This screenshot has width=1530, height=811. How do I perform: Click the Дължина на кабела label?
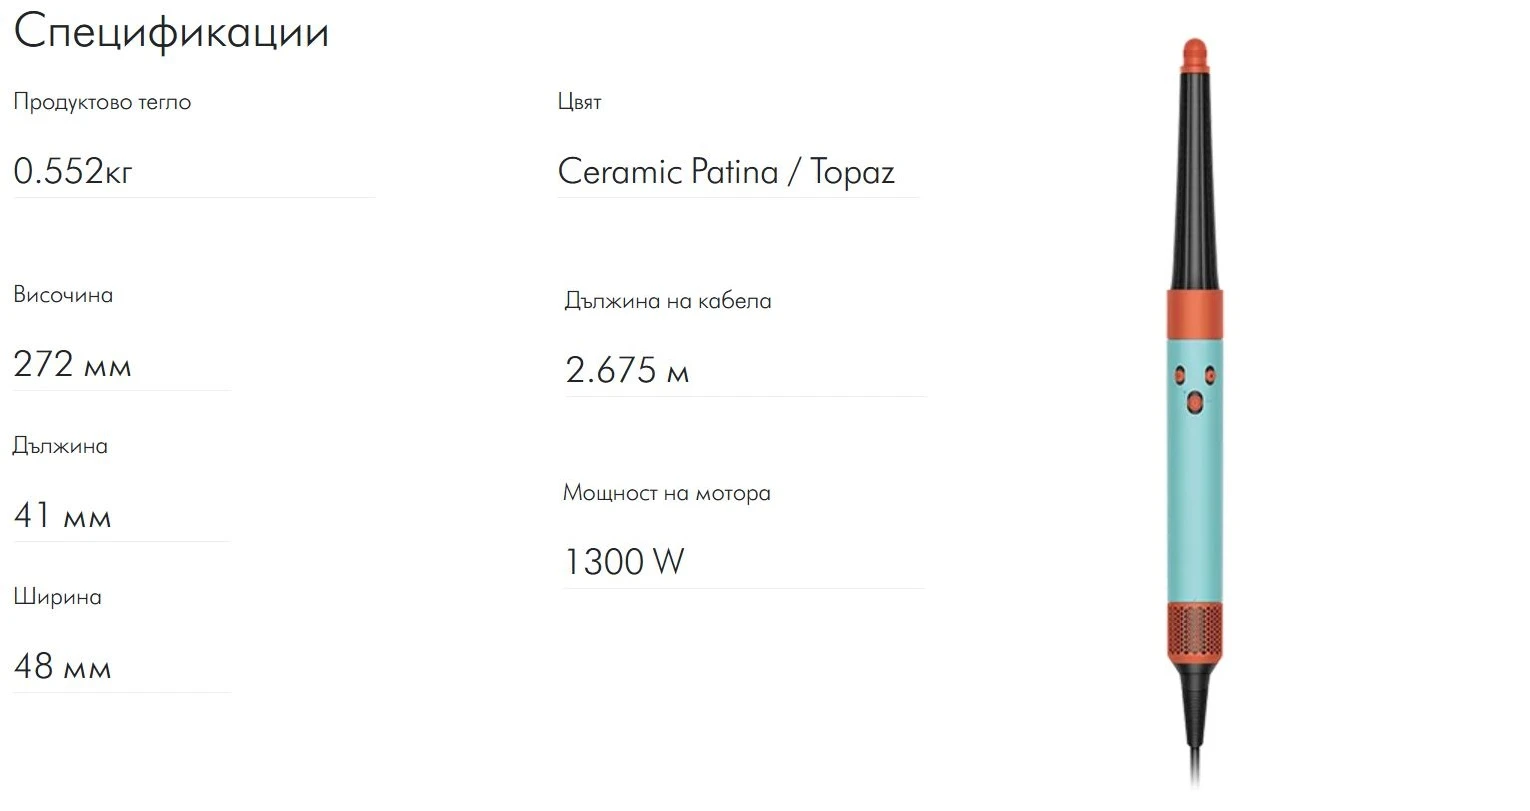point(668,301)
